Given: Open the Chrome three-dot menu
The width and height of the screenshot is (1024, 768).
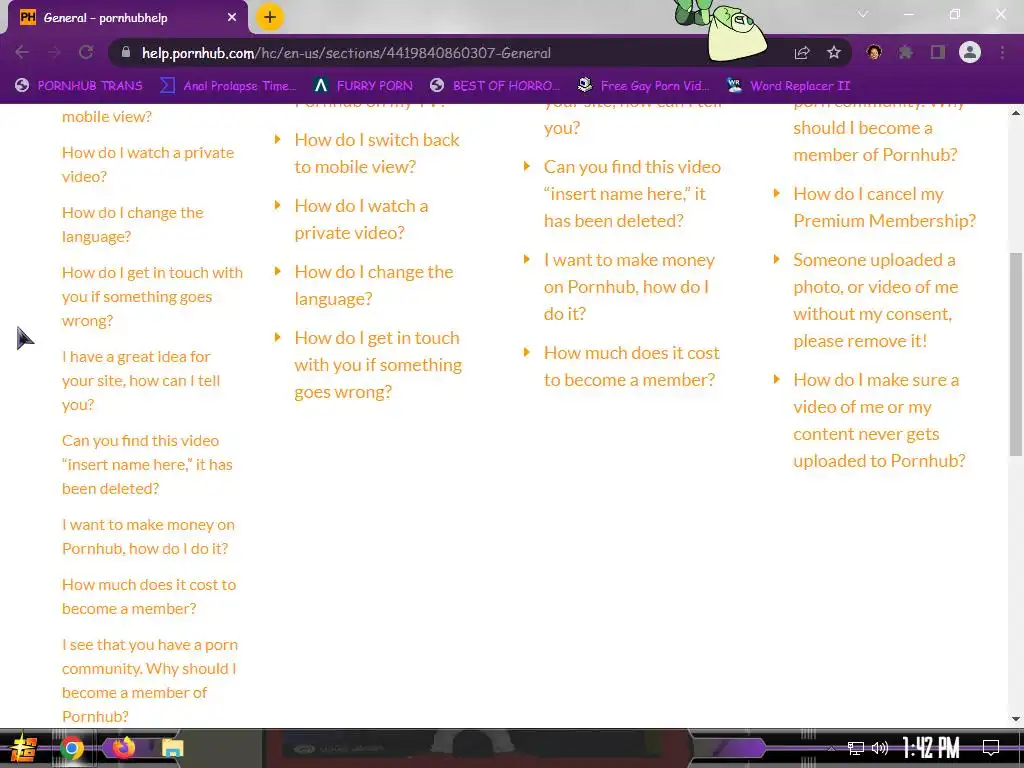Looking at the screenshot, I should tap(1002, 52).
